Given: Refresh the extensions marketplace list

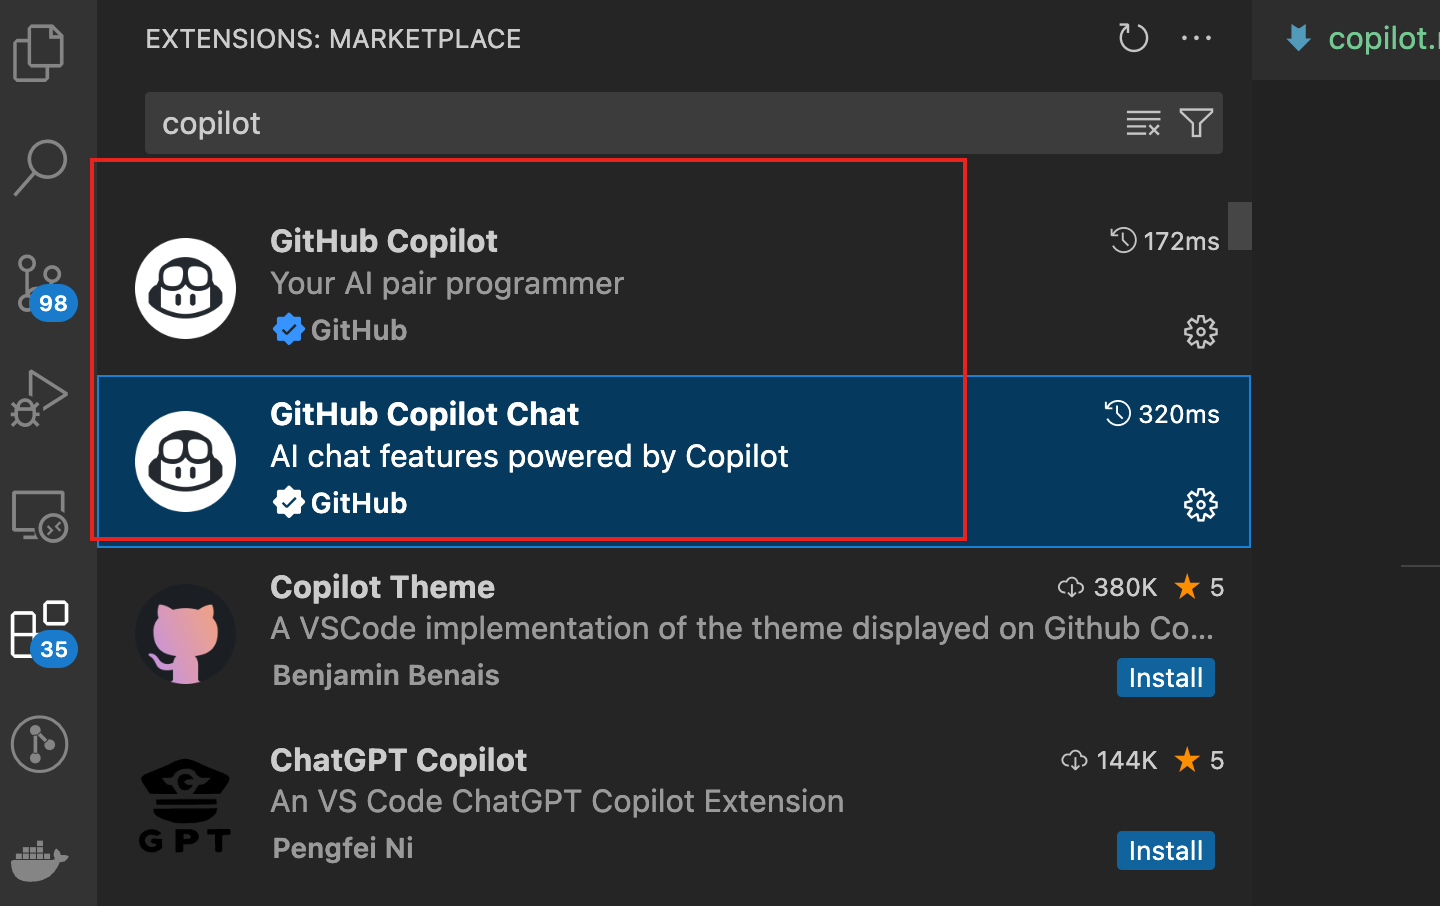Looking at the screenshot, I should click(1133, 39).
